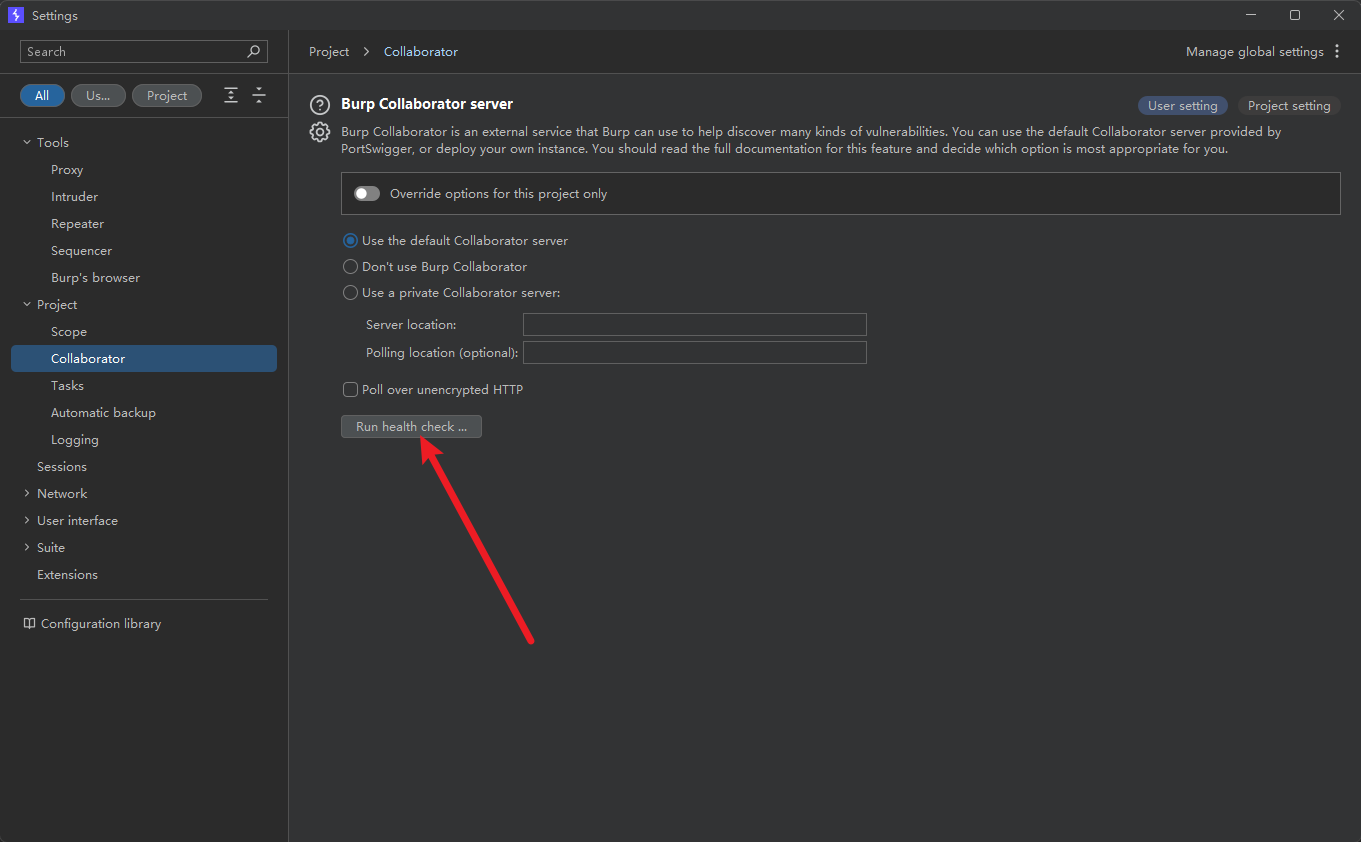Open Configuration library
The height and width of the screenshot is (842, 1361).
click(x=101, y=624)
